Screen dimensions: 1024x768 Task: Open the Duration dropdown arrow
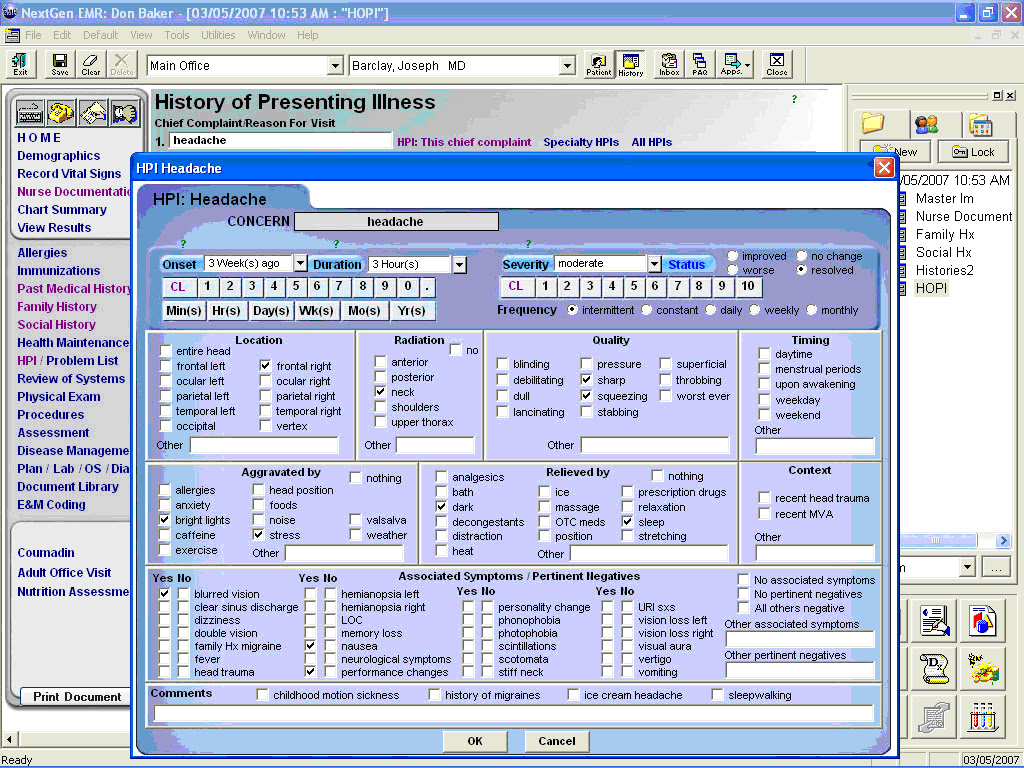[x=460, y=264]
